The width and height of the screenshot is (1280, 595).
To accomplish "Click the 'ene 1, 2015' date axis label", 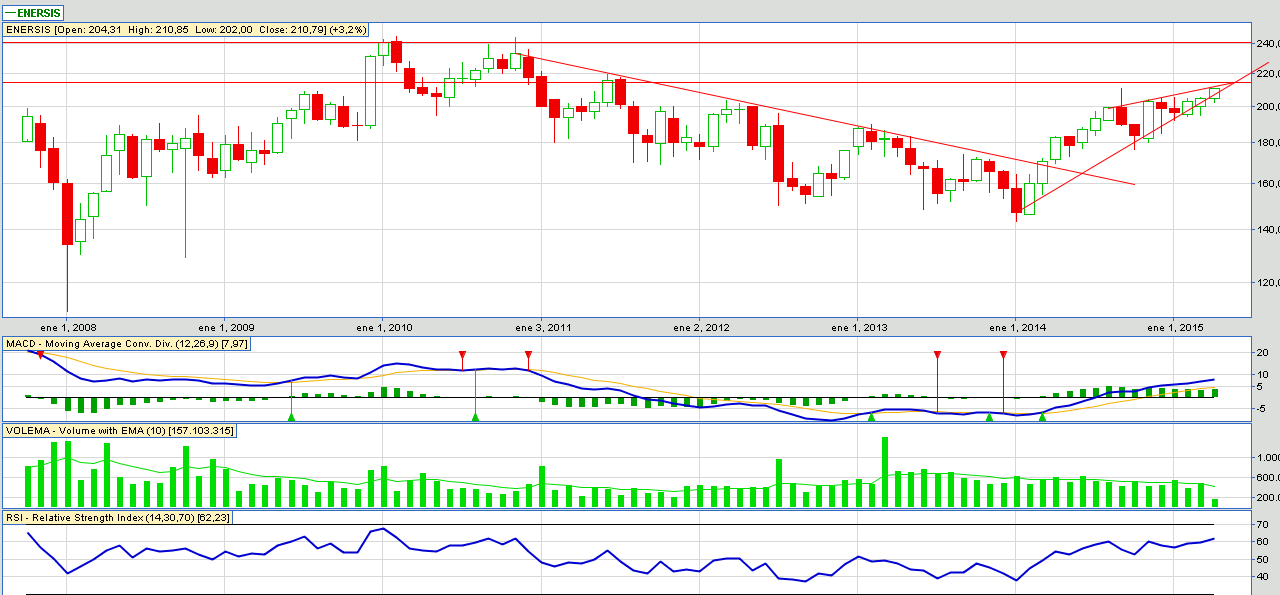I will click(x=1175, y=327).
